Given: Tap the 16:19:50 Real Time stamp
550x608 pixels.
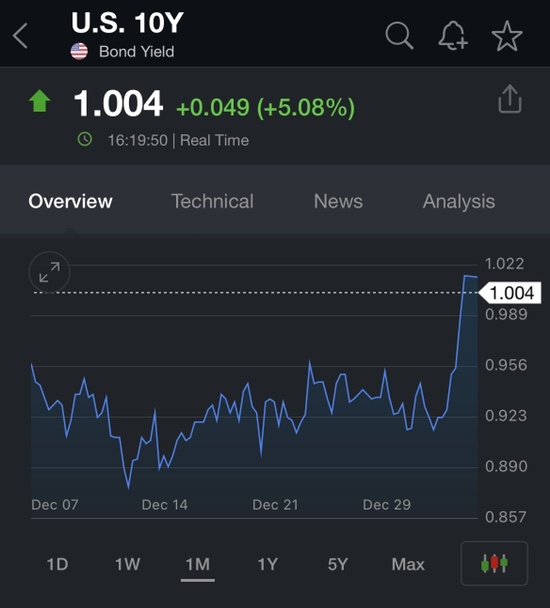Looking at the screenshot, I should (x=178, y=140).
